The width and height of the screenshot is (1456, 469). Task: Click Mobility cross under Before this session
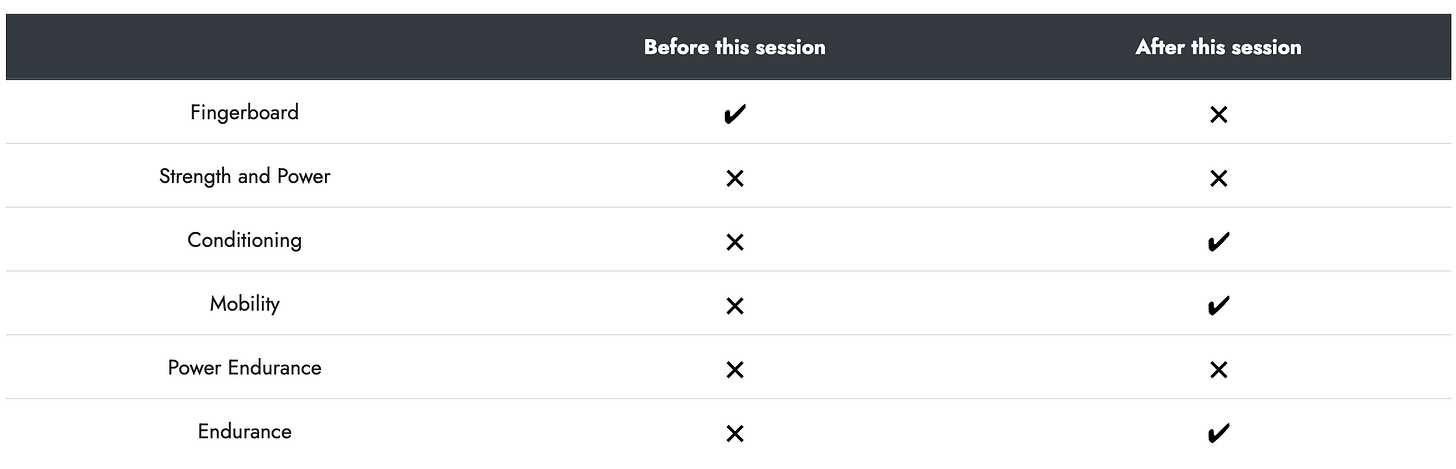(734, 306)
